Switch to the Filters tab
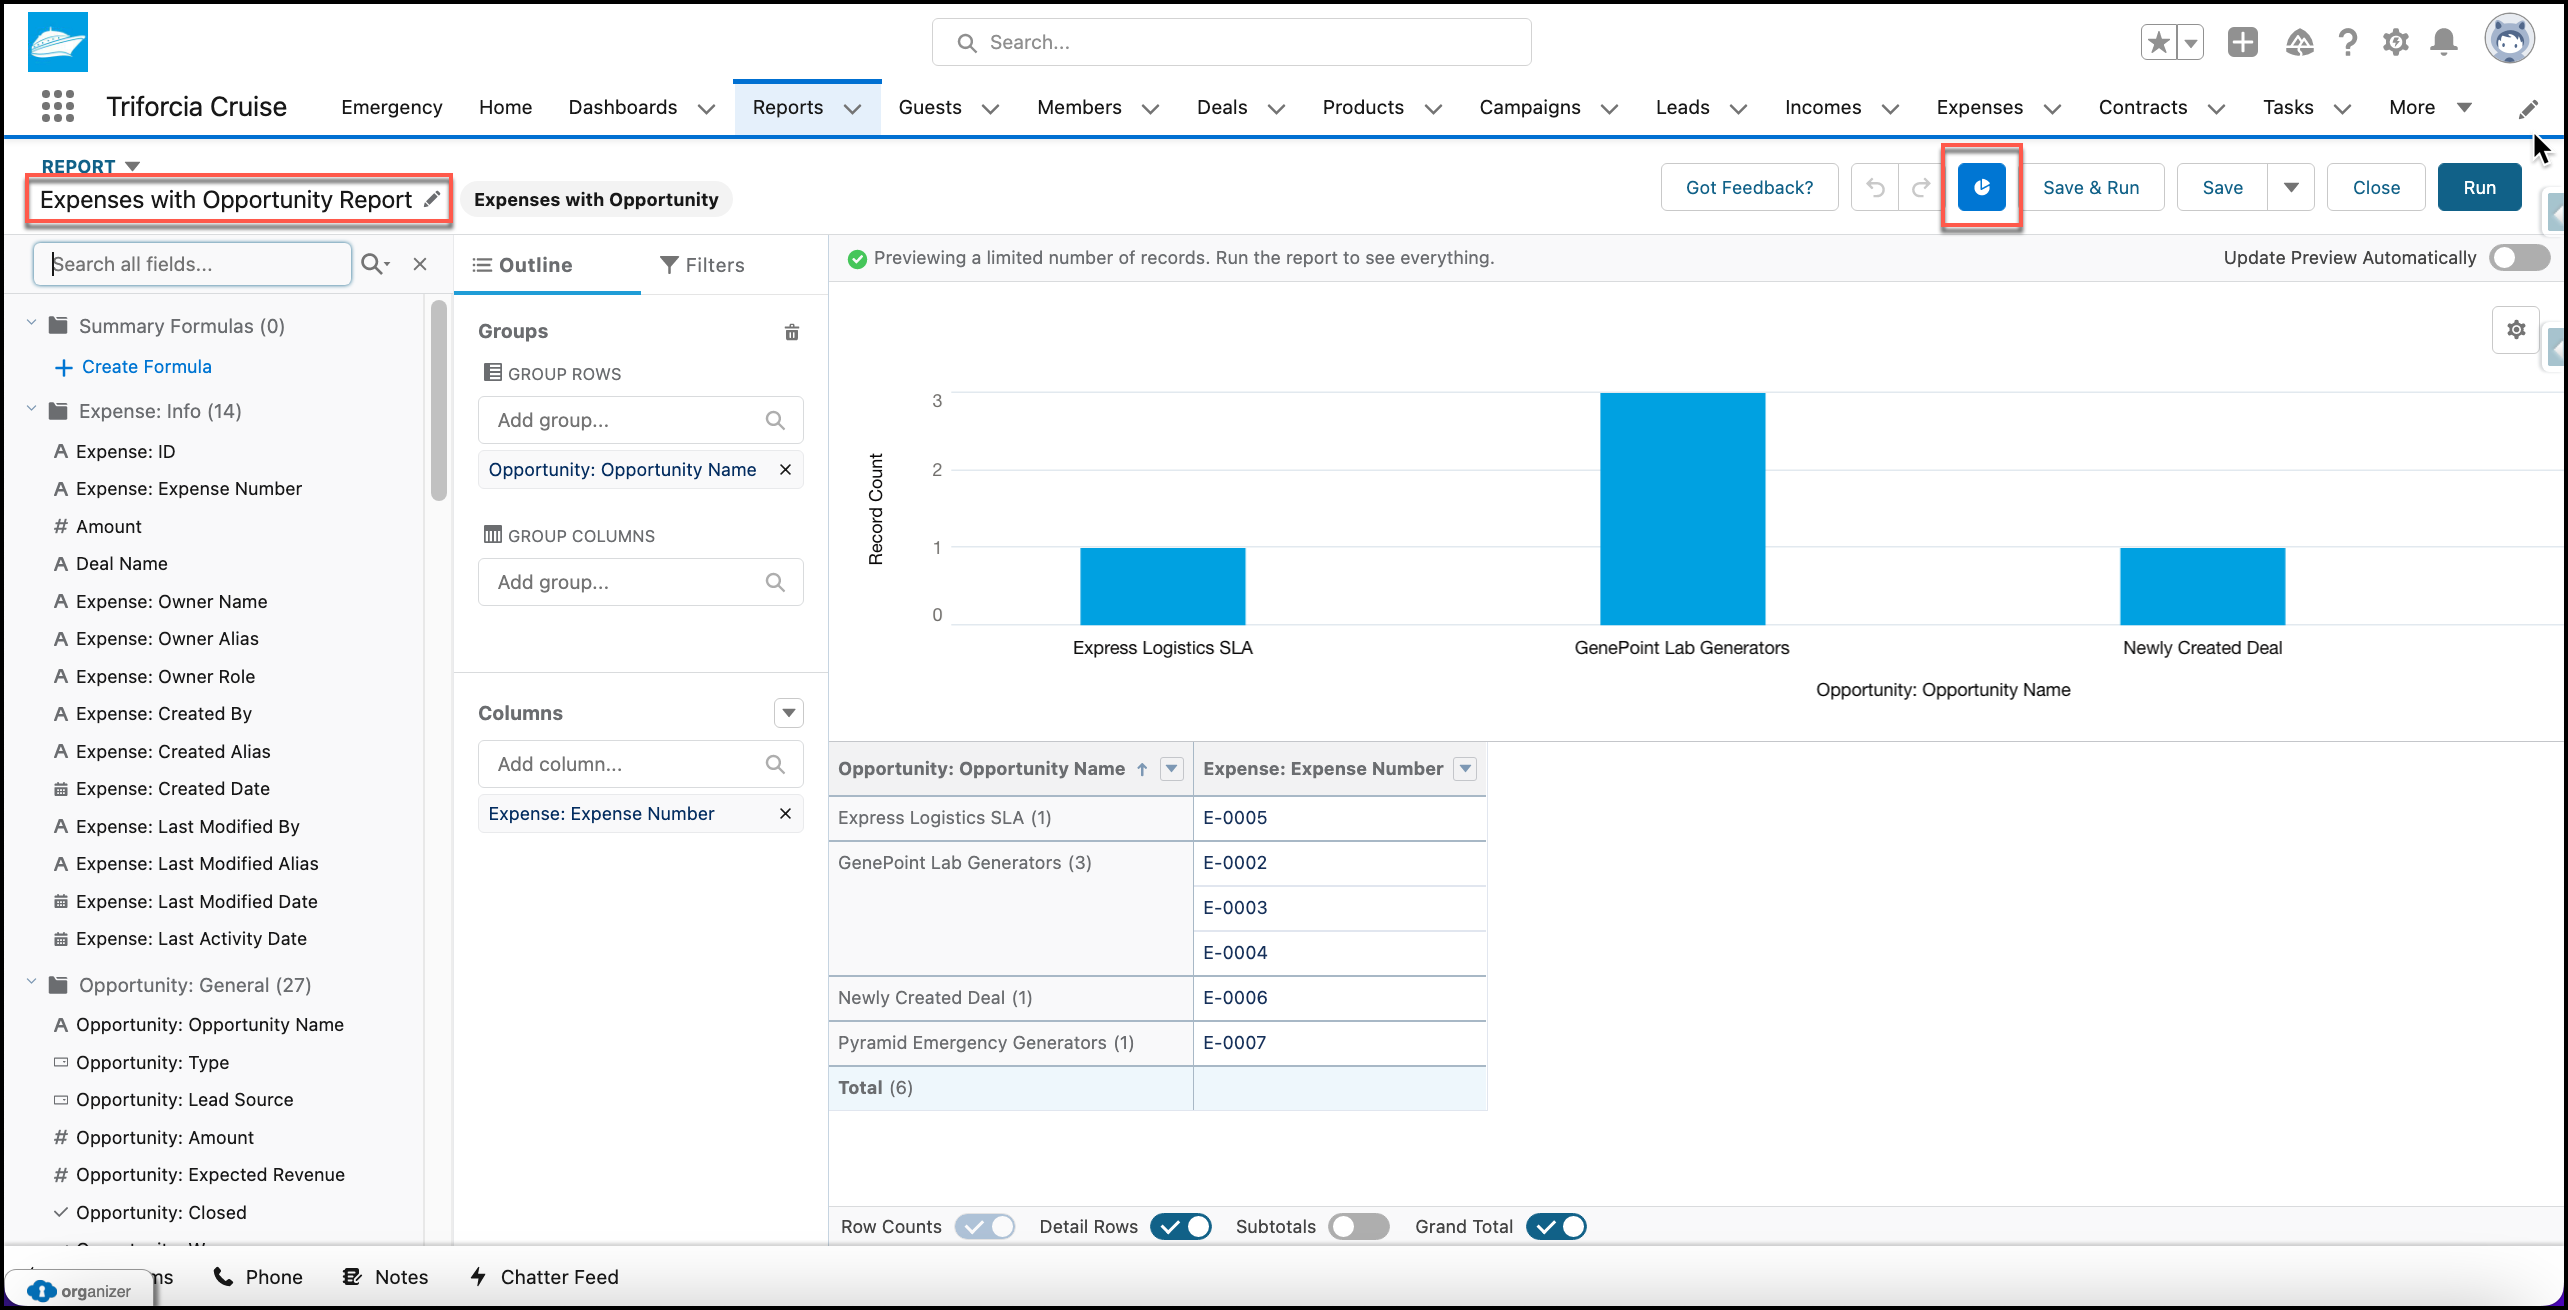Viewport: 2568px width, 1310px height. (x=703, y=264)
